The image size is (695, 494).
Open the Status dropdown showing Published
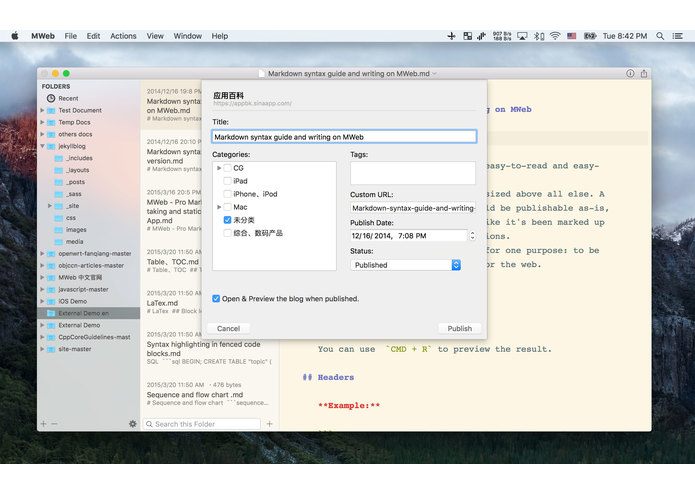[406, 265]
